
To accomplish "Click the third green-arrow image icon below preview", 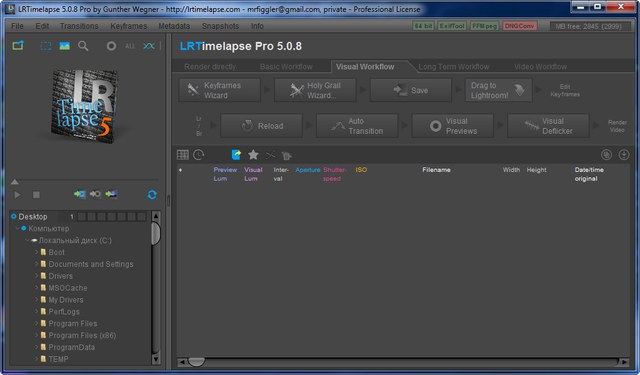I will tap(111, 194).
